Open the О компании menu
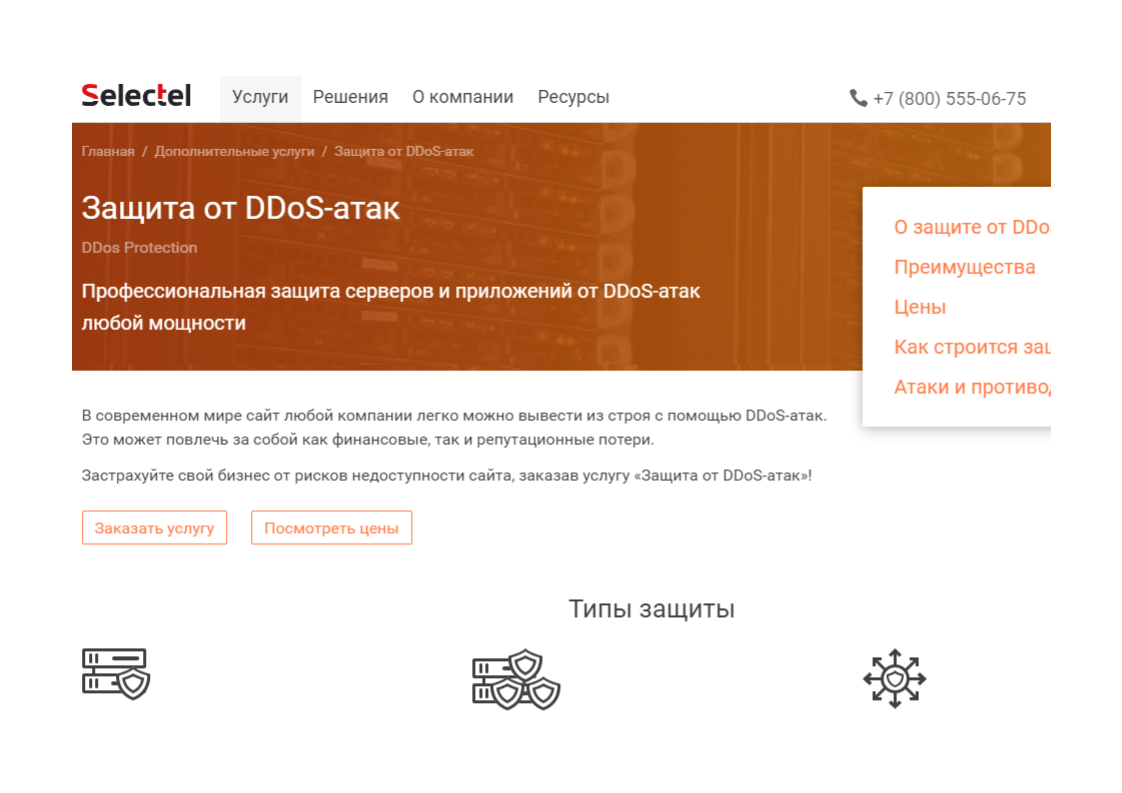Image resolution: width=1122 pixels, height=793 pixels. (x=463, y=97)
